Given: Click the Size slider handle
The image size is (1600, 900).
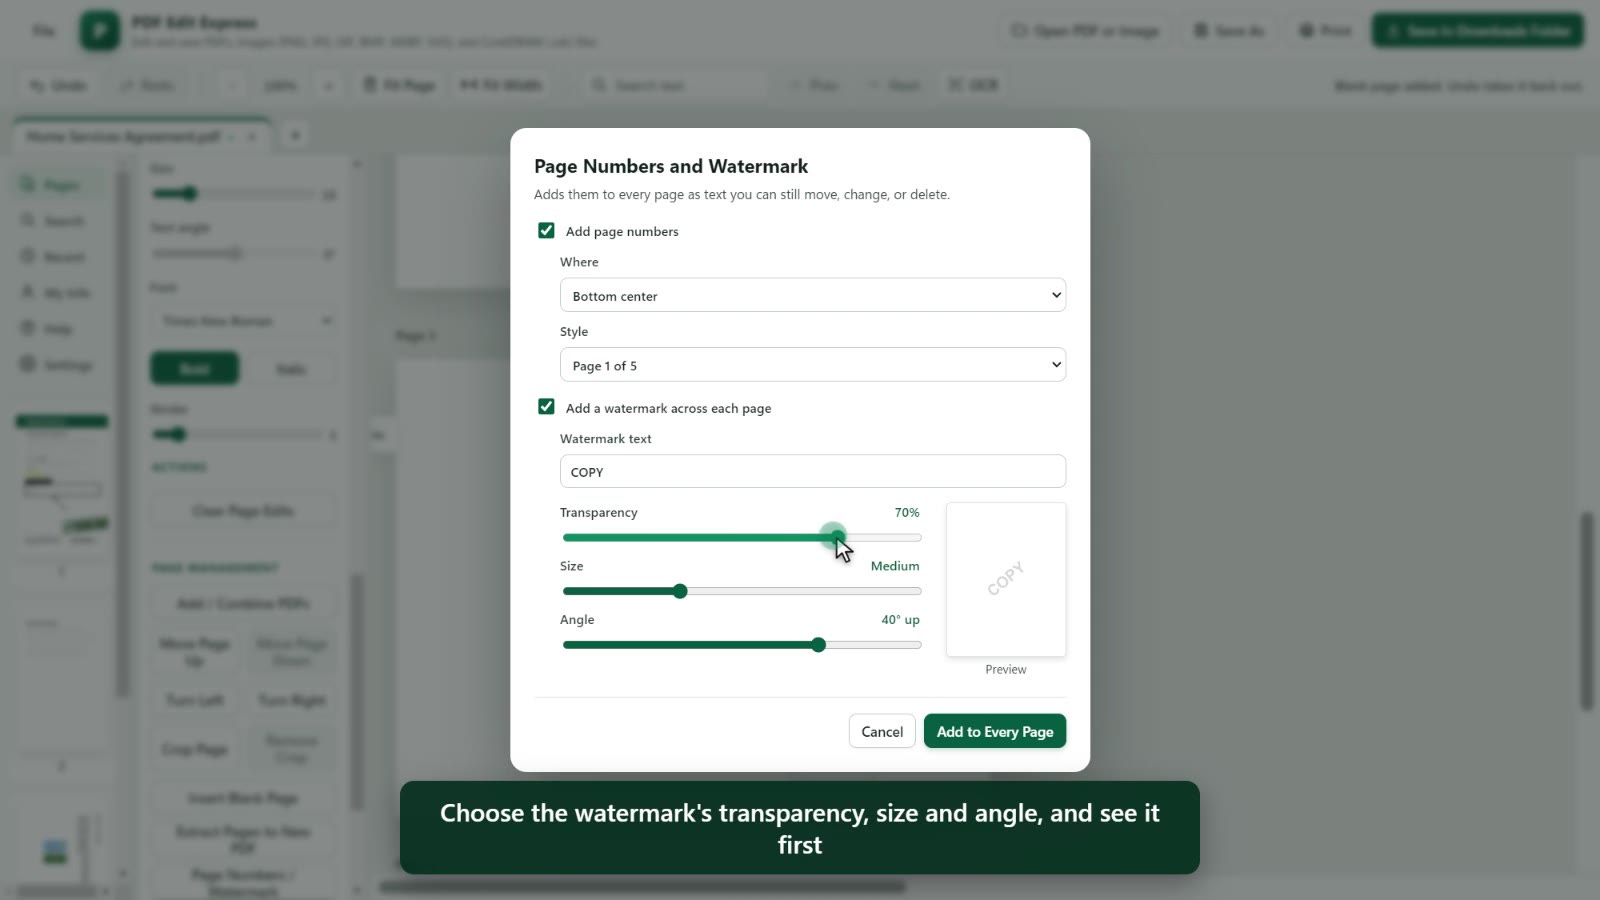Looking at the screenshot, I should pos(680,591).
